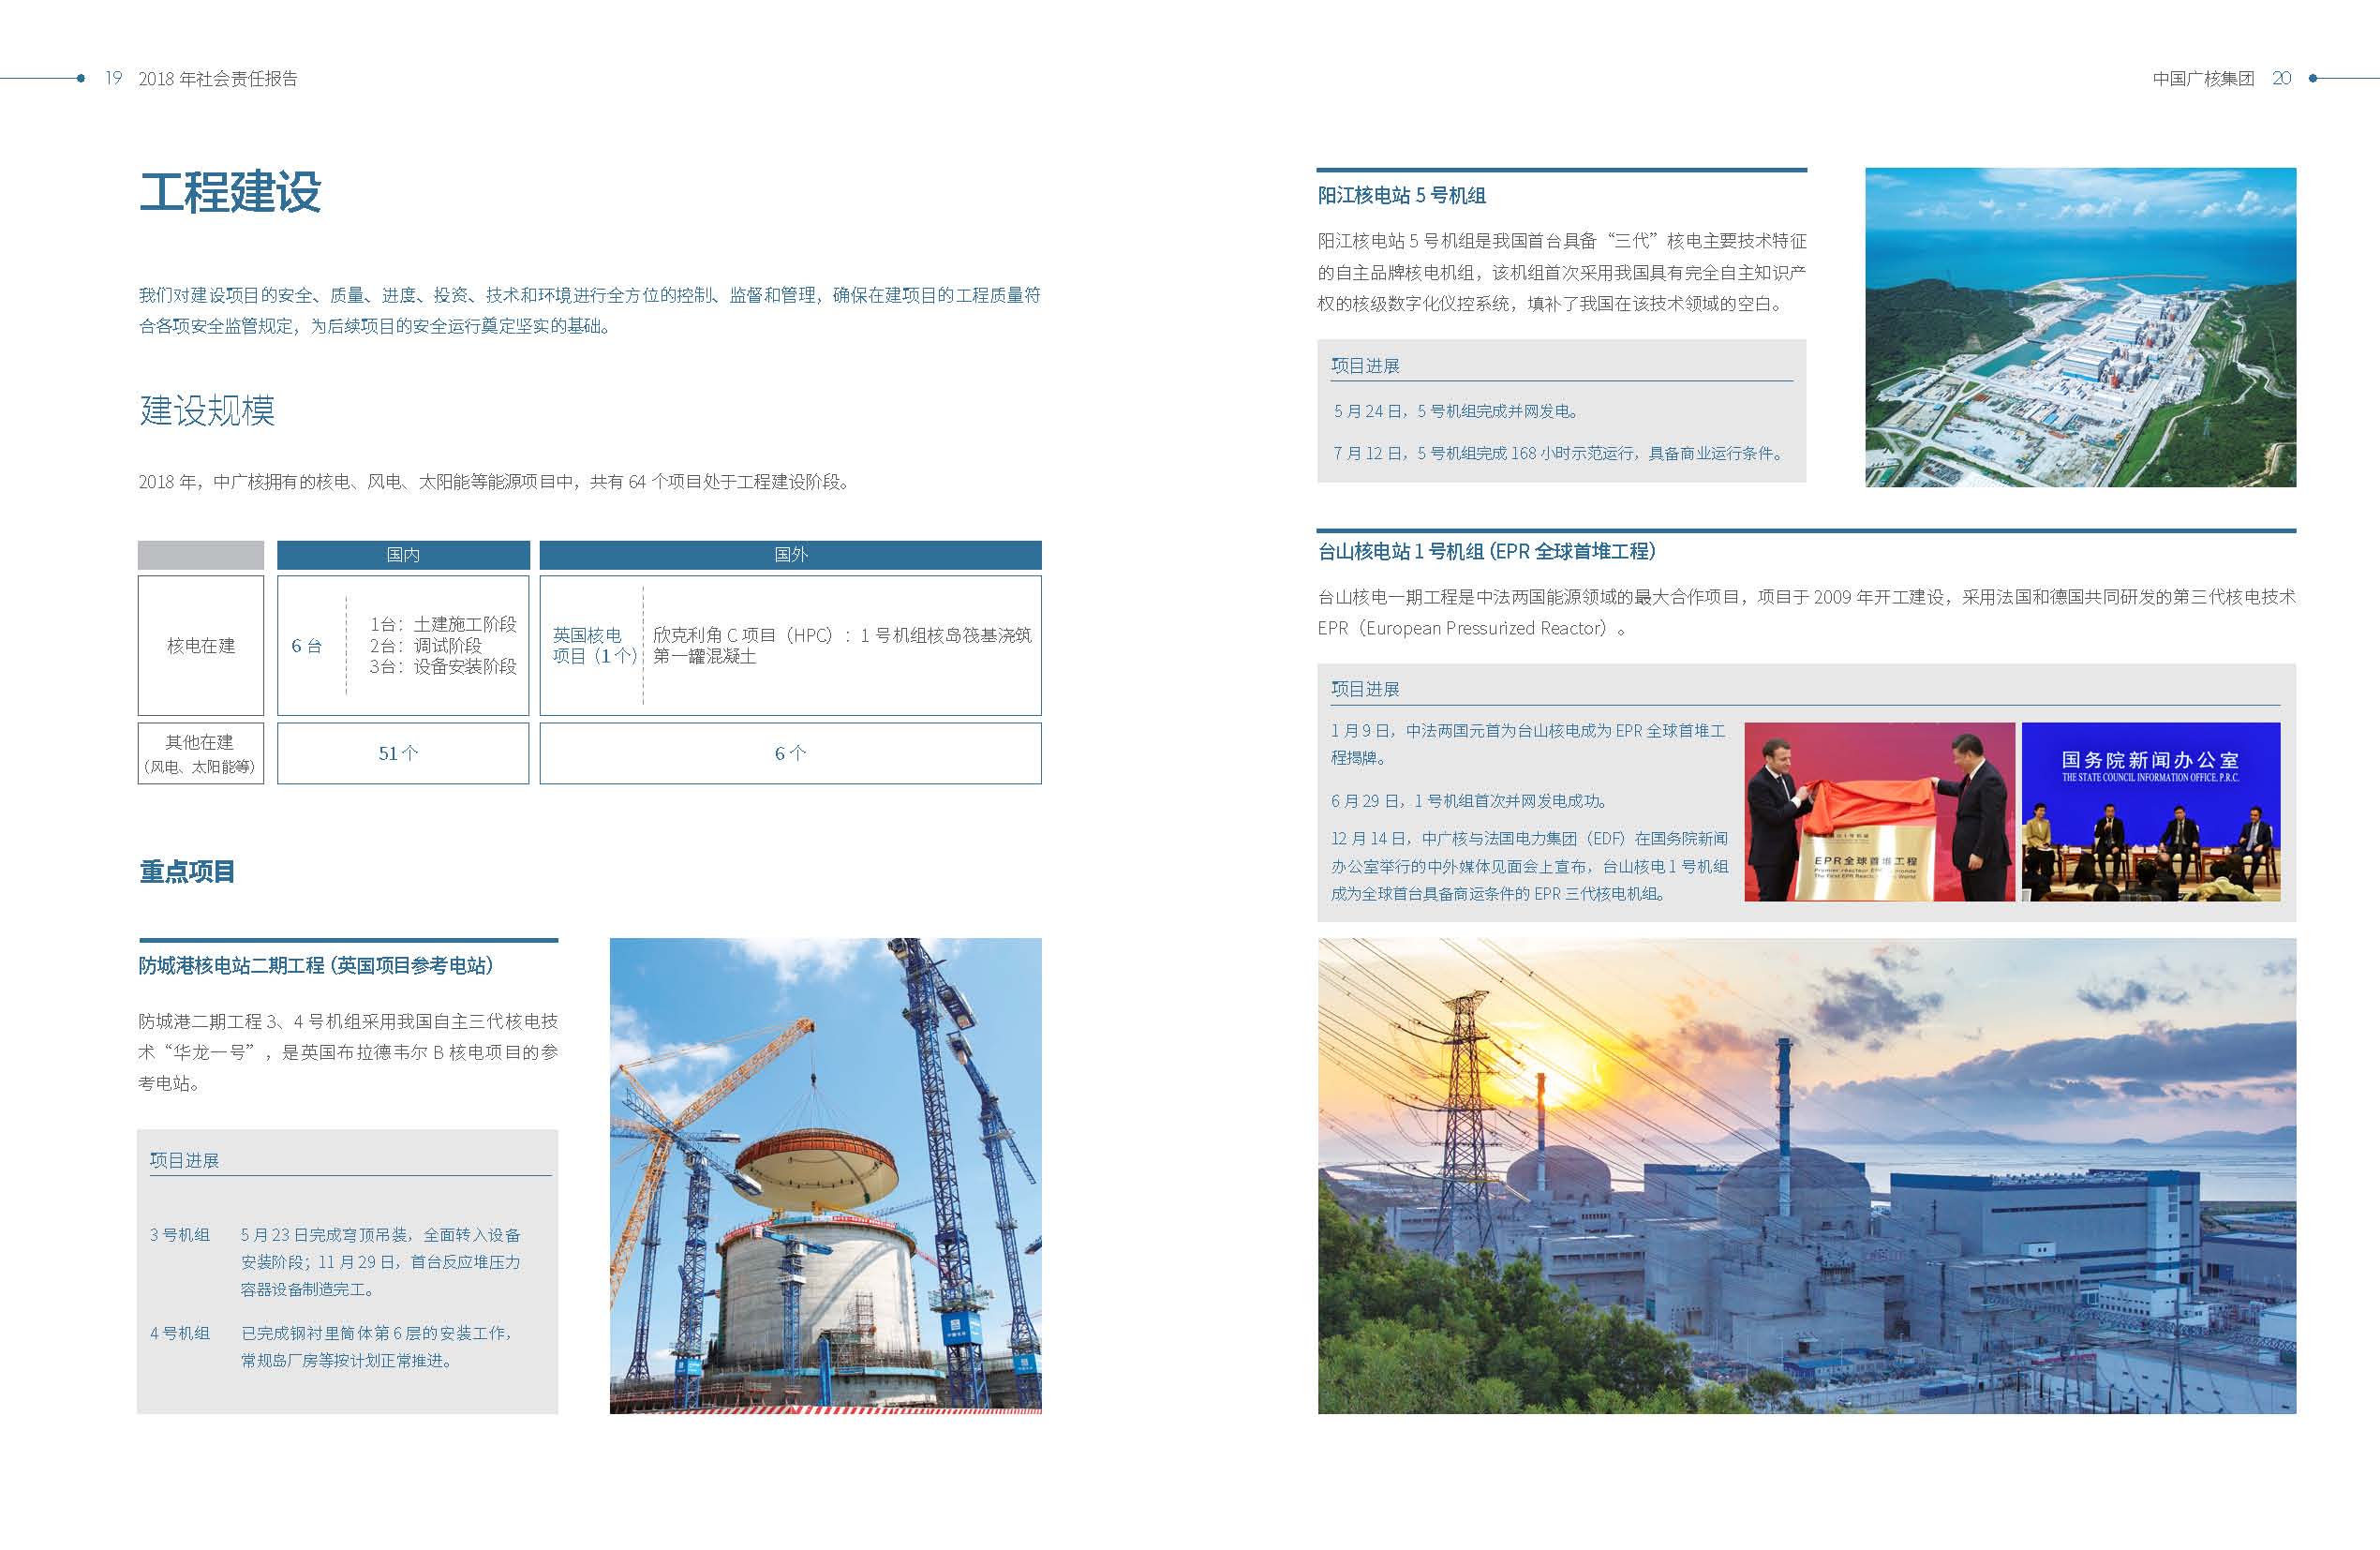Click the 英国核电项目 table cell
The image size is (2380, 1550).
[x=593, y=646]
